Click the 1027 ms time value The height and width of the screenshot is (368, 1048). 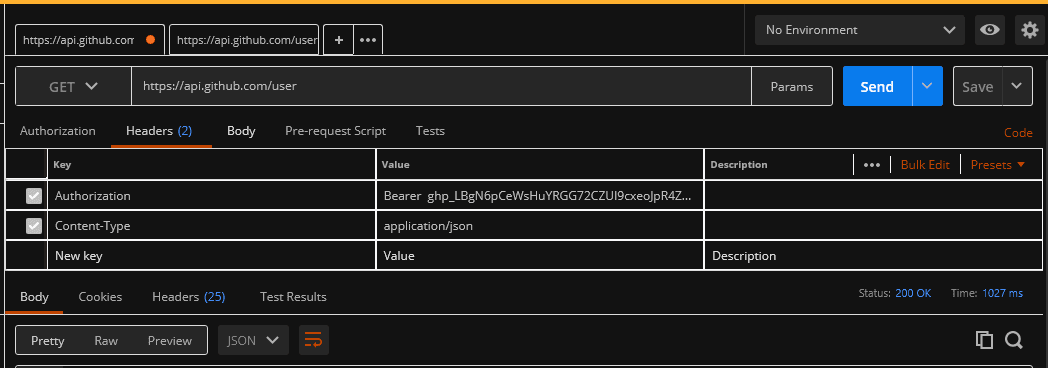pyautogui.click(x=1003, y=293)
